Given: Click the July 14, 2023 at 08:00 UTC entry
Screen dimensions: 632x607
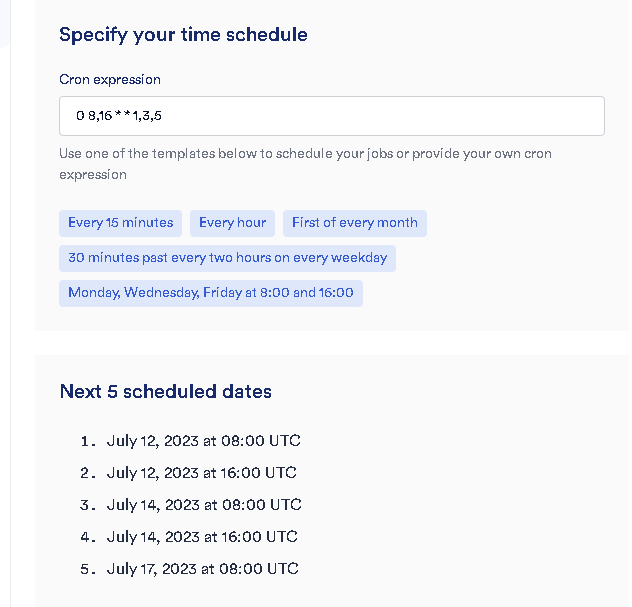Looking at the screenshot, I should [203, 505].
